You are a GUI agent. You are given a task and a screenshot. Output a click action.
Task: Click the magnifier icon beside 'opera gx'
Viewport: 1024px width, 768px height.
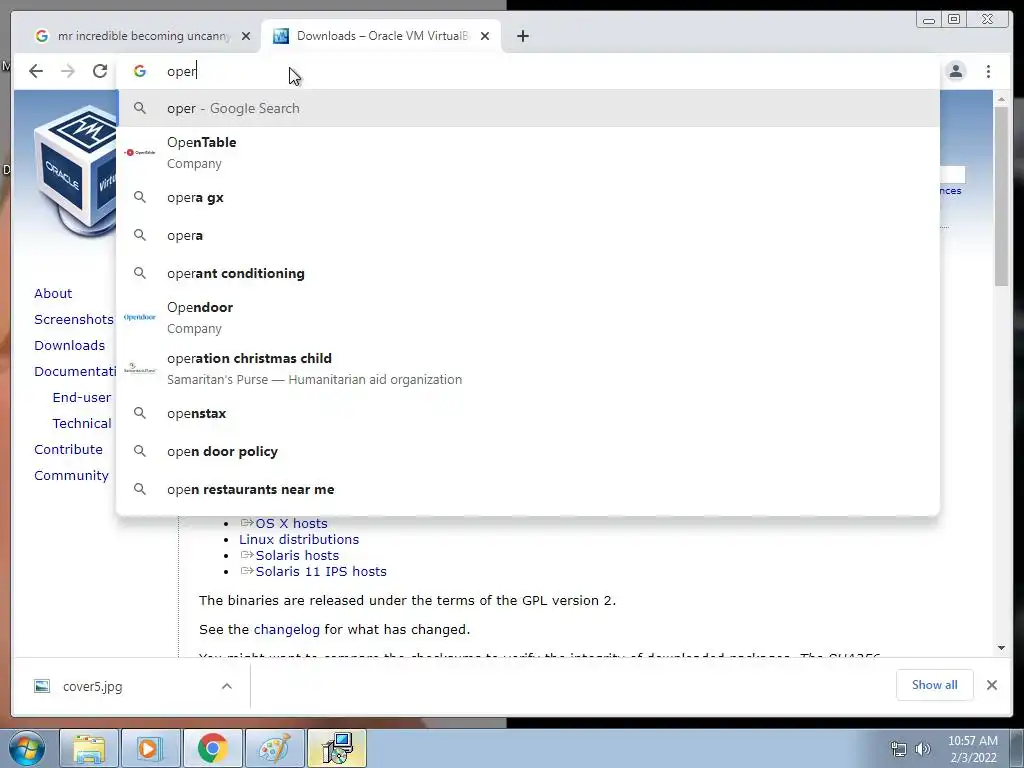click(140, 197)
